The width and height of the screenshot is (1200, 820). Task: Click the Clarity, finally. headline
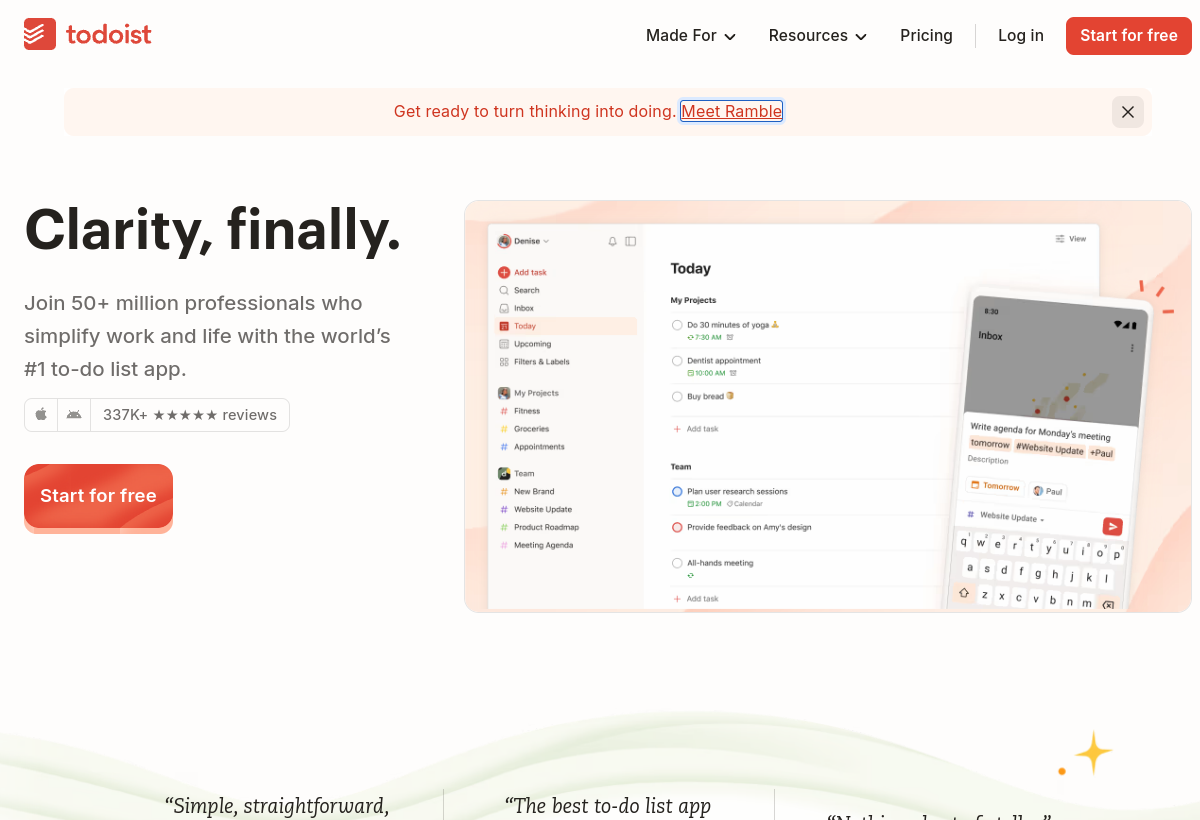click(x=213, y=229)
